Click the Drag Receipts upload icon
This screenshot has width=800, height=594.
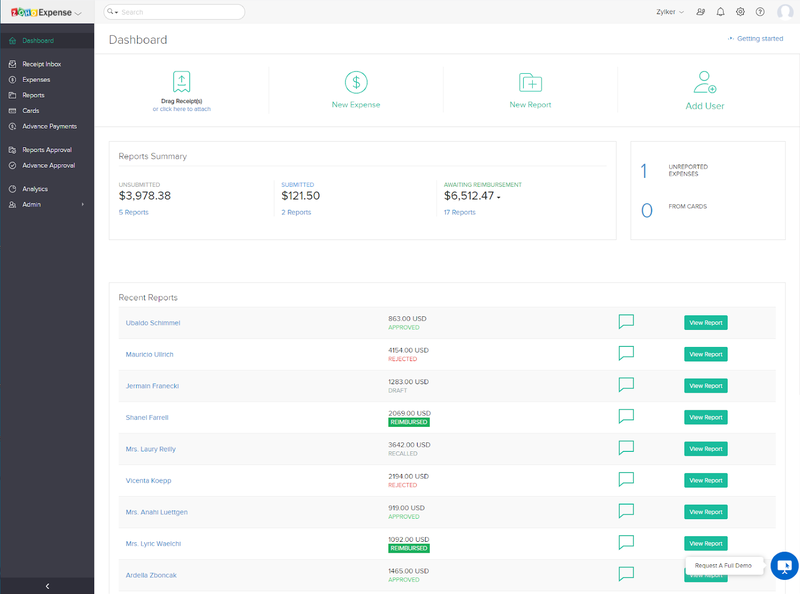(x=182, y=82)
